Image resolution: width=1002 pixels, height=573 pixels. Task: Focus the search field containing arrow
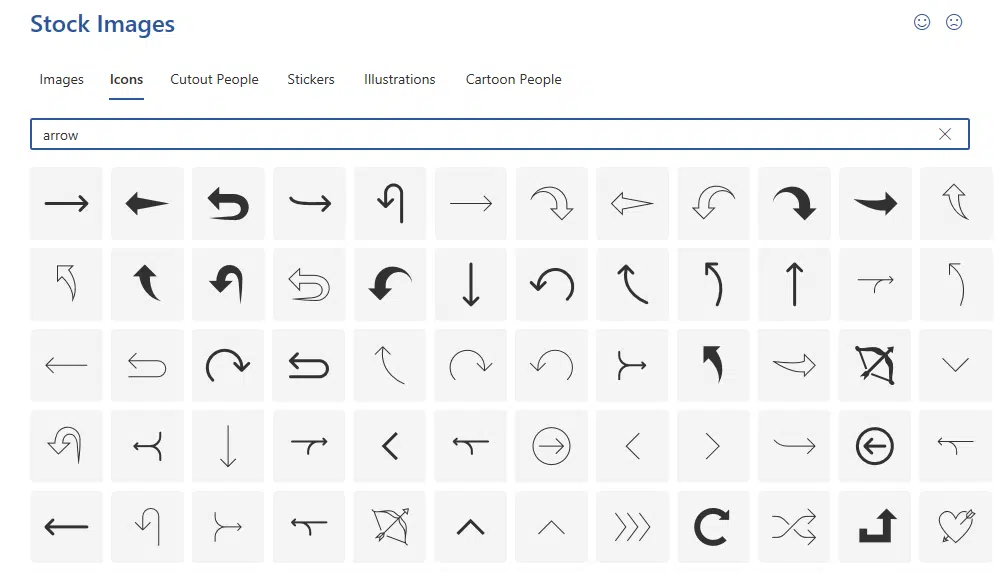500,134
